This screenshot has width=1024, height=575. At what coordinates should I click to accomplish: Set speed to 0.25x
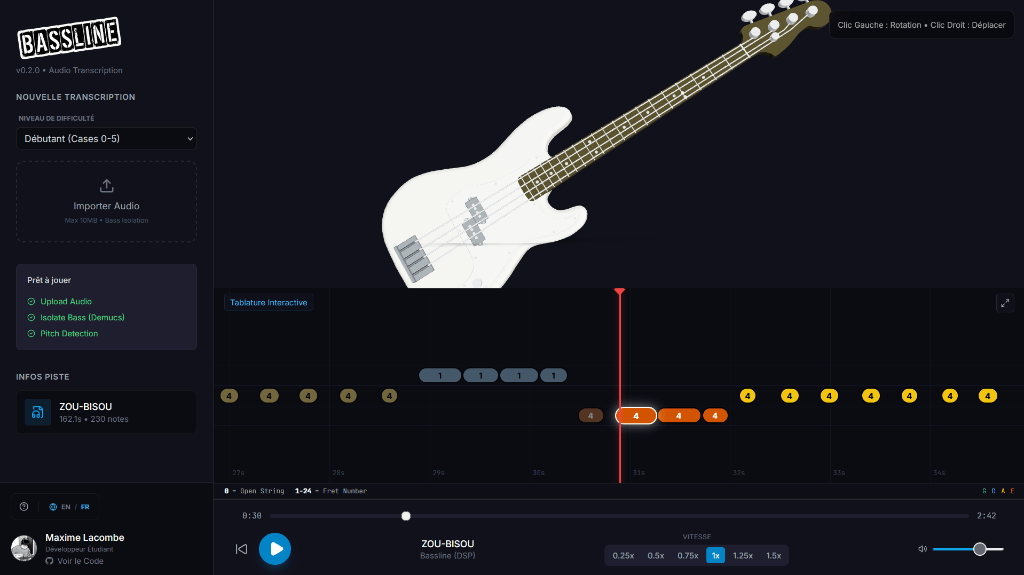(x=623, y=555)
